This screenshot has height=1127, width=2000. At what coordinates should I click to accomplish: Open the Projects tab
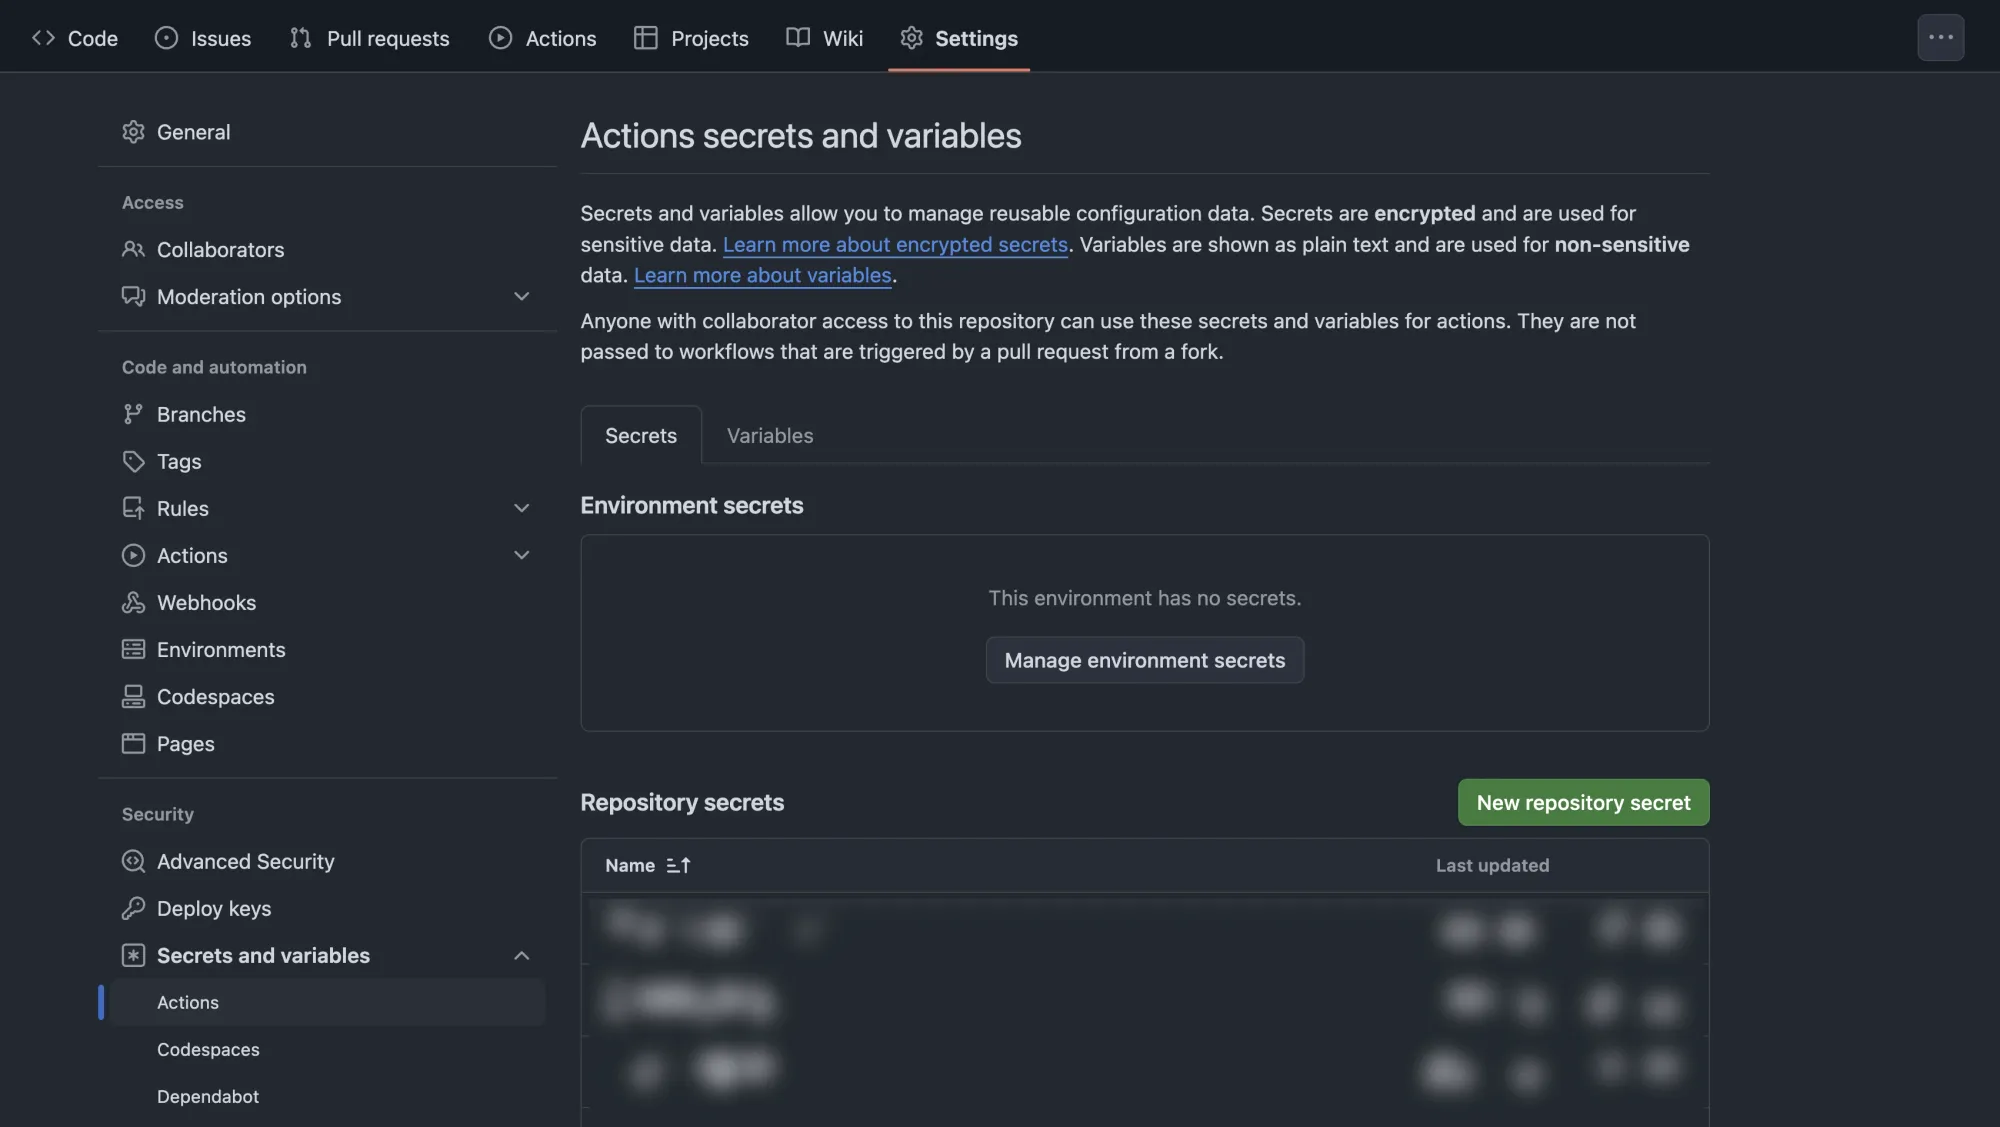coord(691,38)
